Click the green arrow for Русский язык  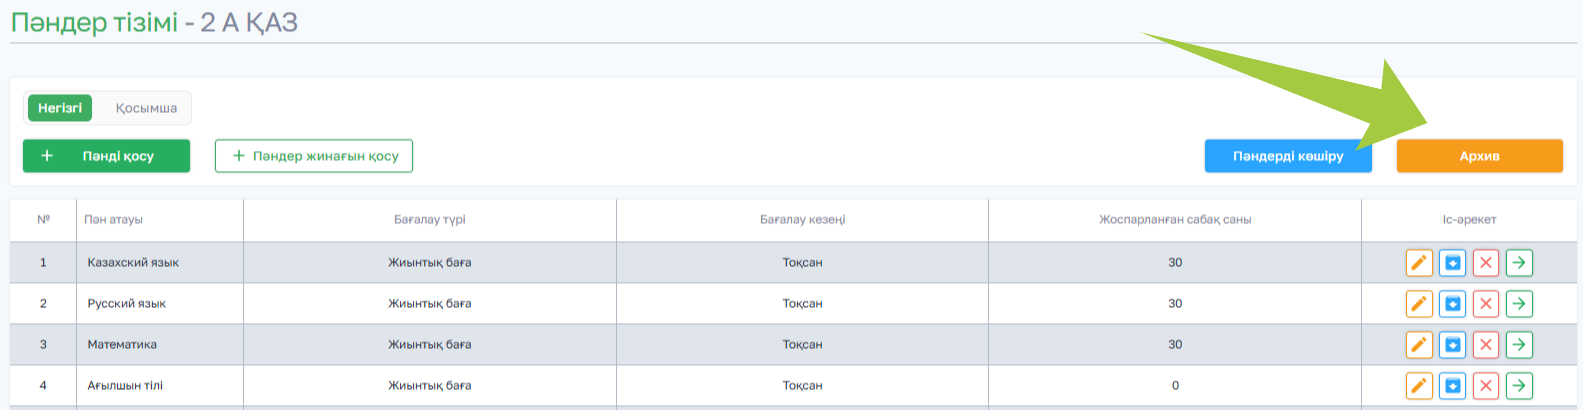pyautogui.click(x=1519, y=304)
